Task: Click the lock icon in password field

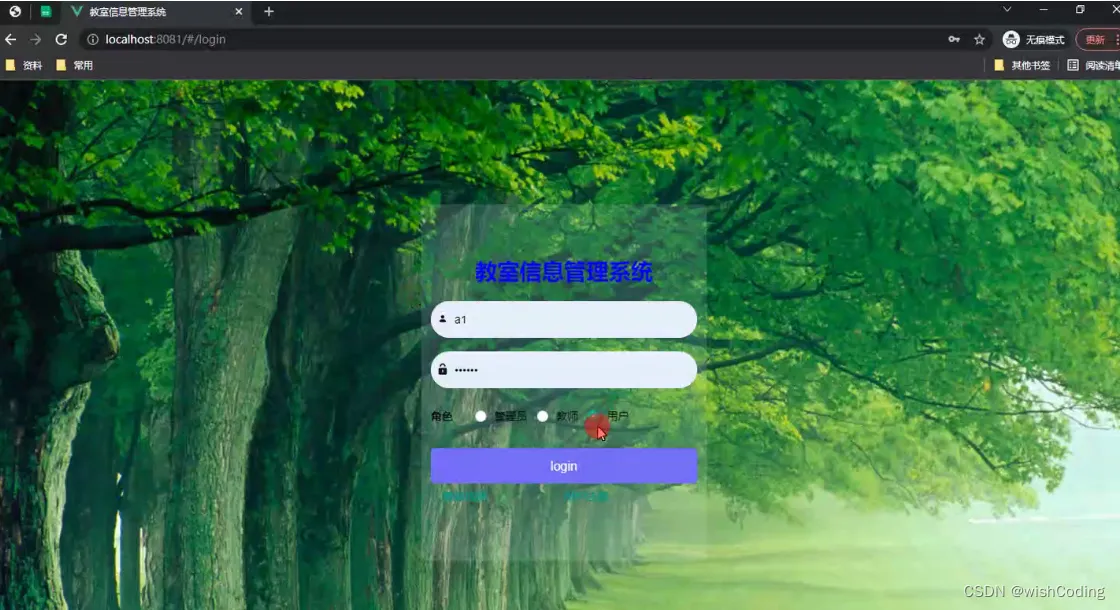Action: (x=443, y=369)
